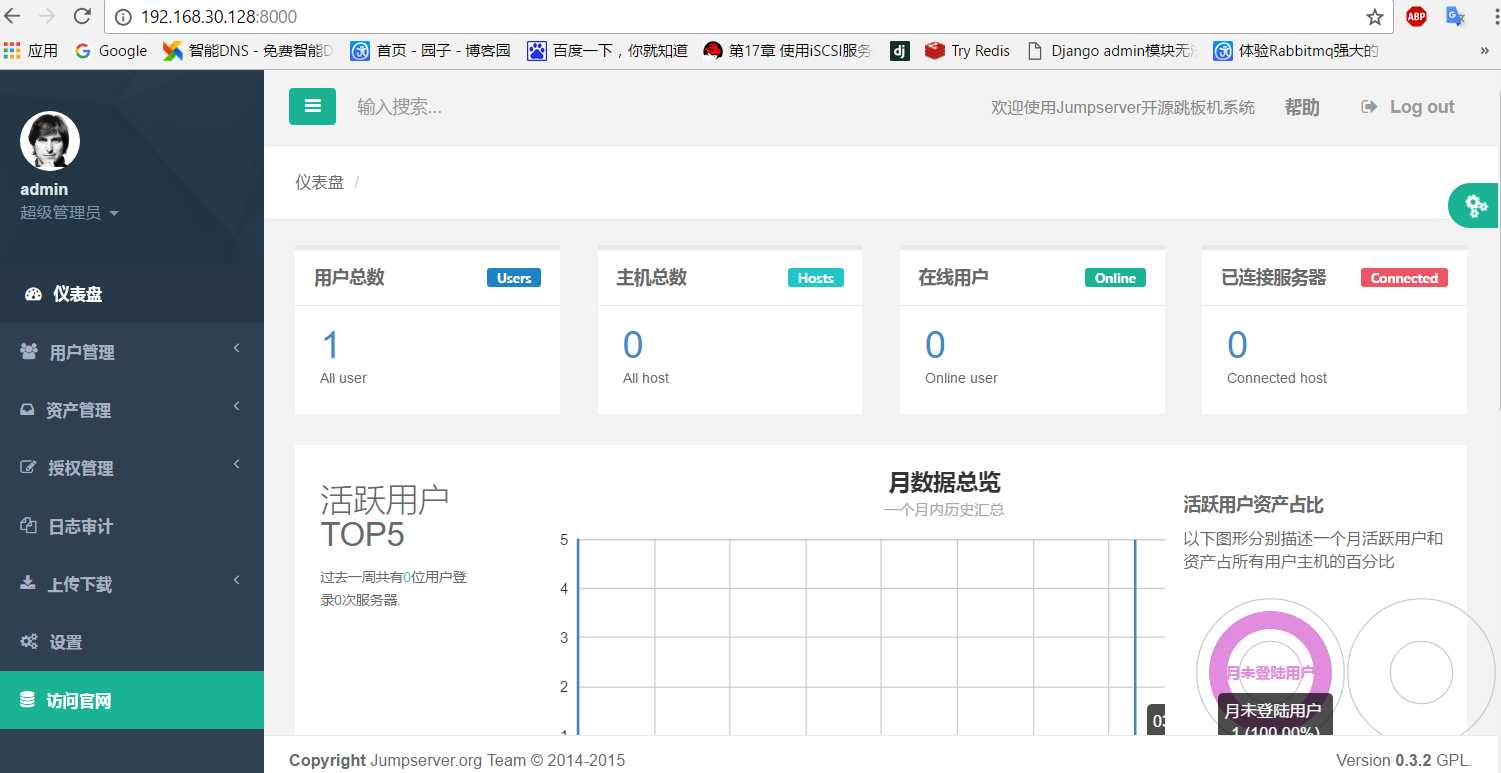Viewport: 1501px width, 773px height.
Task: Click the 活跃用户资产占比 heading
Action: point(1253,504)
